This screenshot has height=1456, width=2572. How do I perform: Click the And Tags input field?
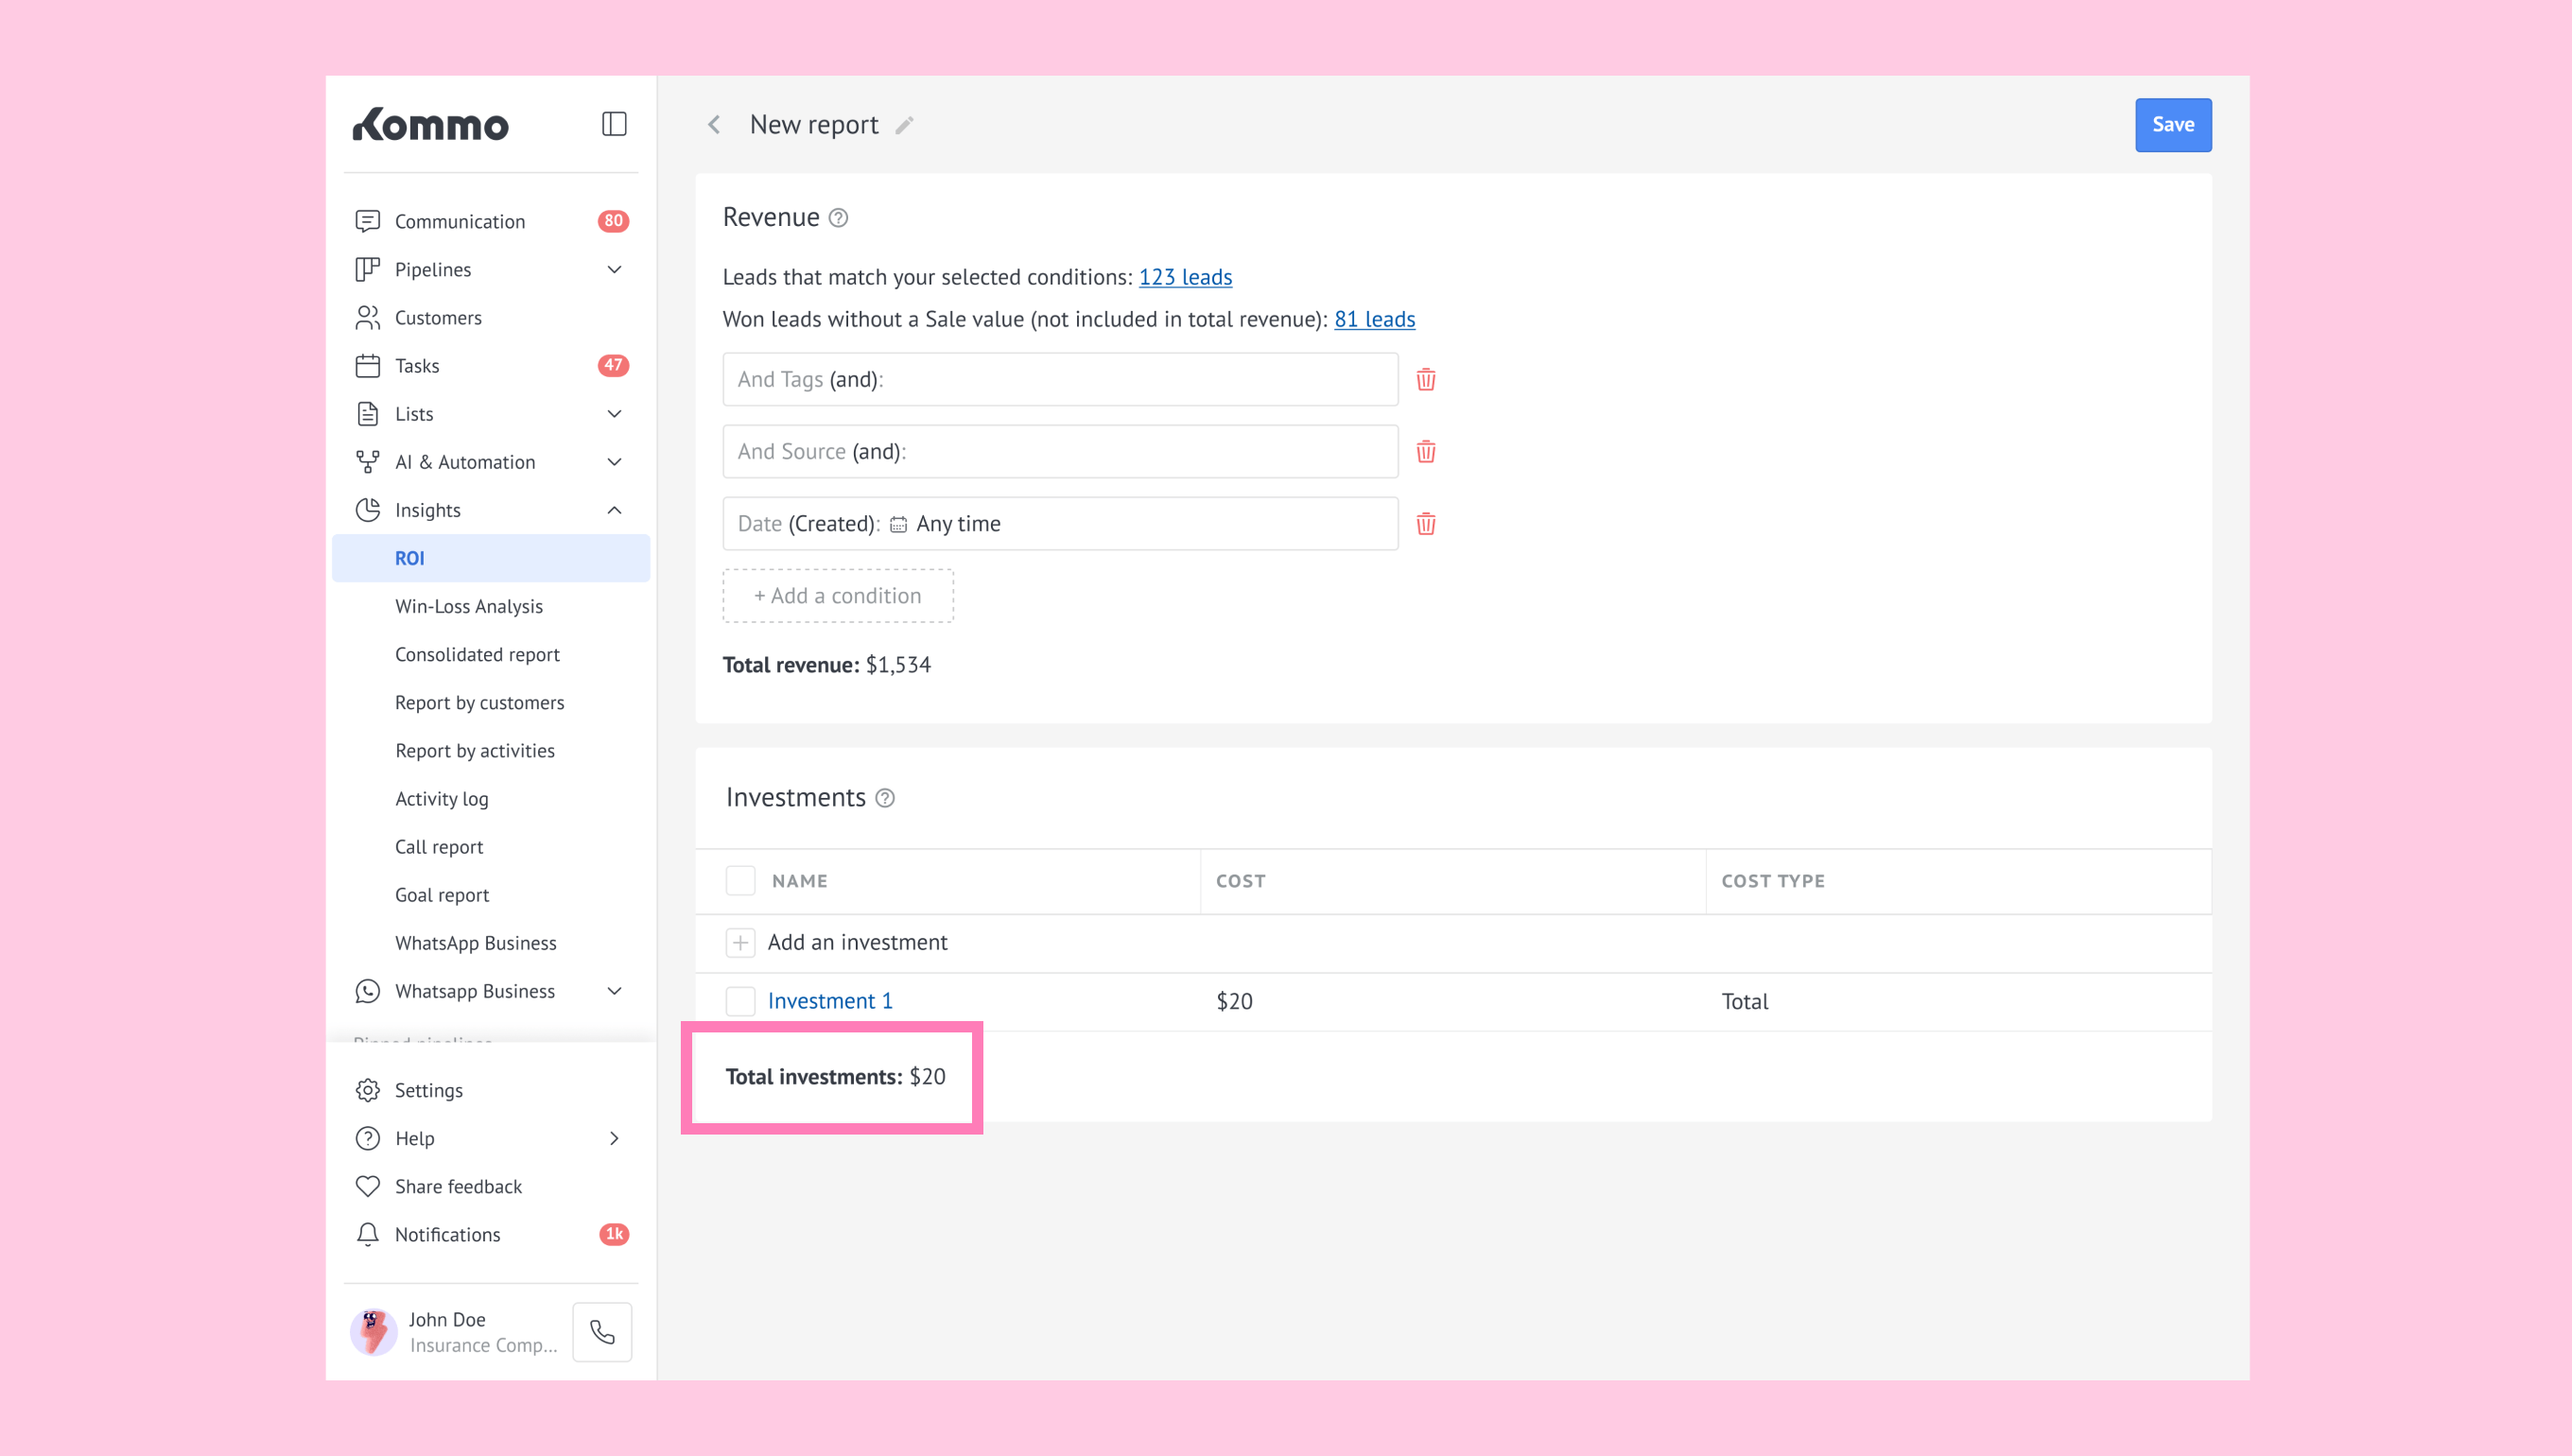click(1060, 380)
